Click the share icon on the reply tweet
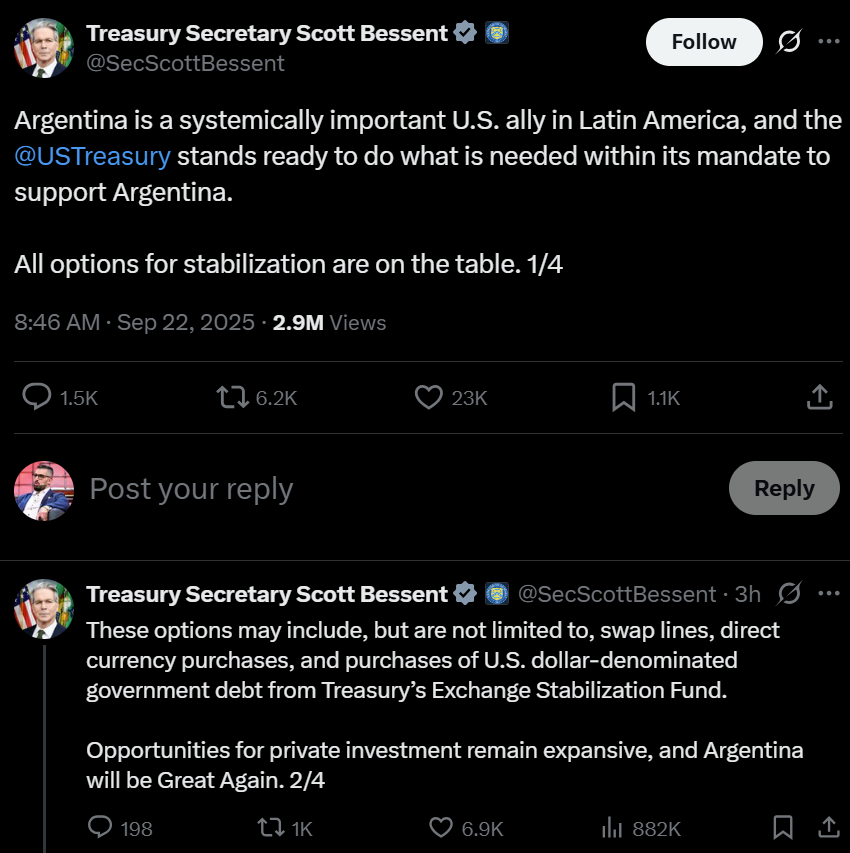The height and width of the screenshot is (853, 850). tap(828, 828)
